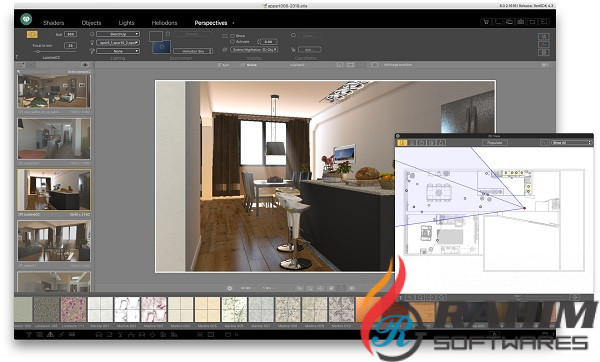Click the shopping cart icon
Screen dimensions: 600x362
[486, 22]
